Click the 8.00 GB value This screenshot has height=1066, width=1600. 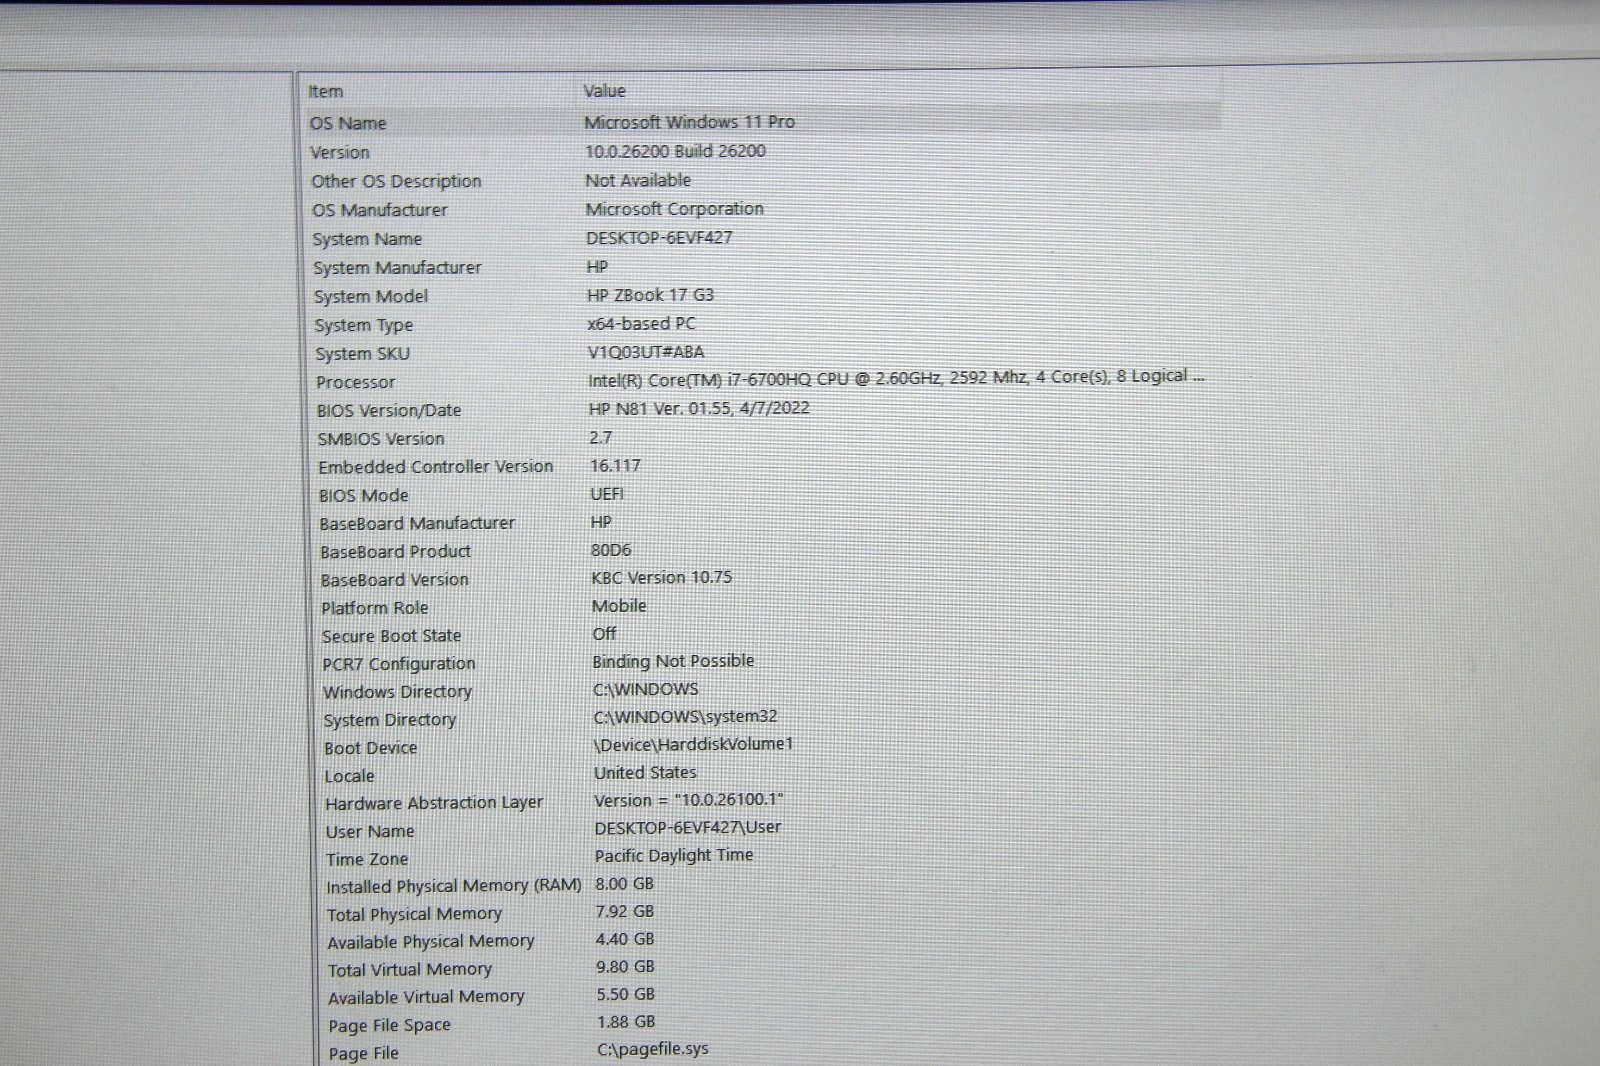624,884
